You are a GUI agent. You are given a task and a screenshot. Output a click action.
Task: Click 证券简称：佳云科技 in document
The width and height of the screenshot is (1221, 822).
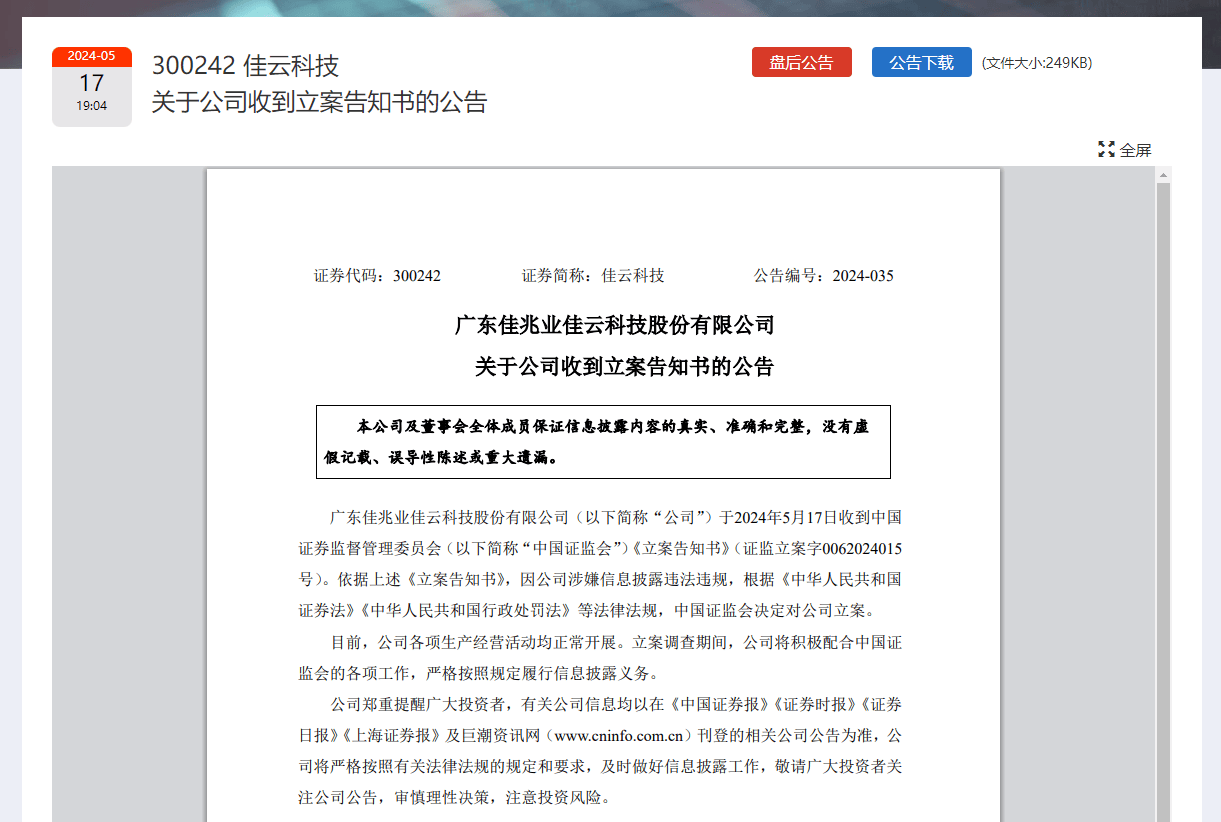pos(593,276)
